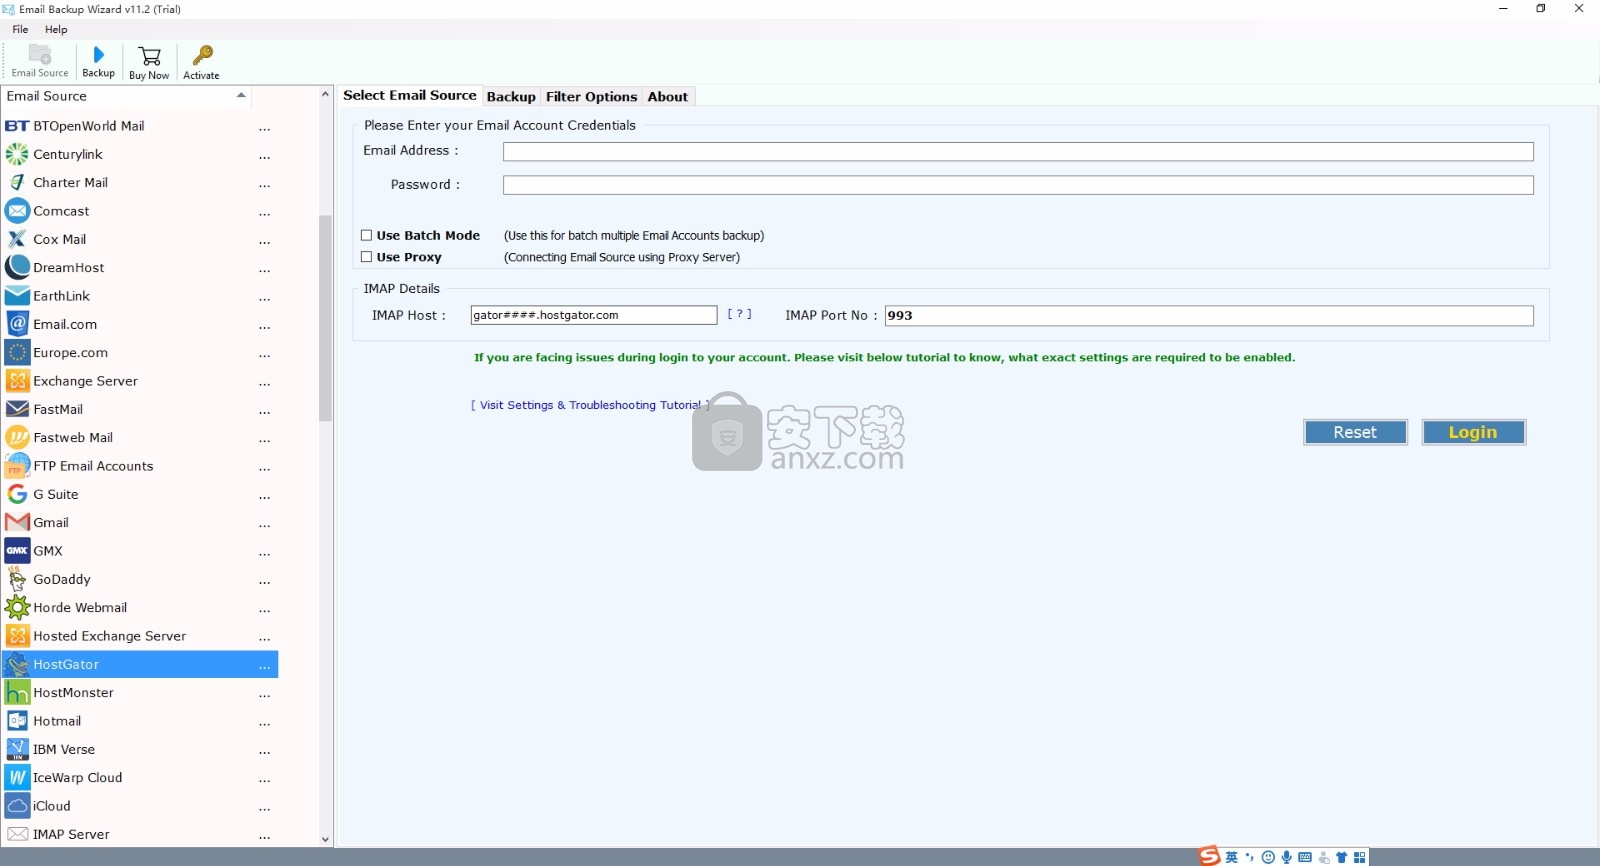
Task: Open options dots for Hosted Exchange Server
Action: click(264, 638)
